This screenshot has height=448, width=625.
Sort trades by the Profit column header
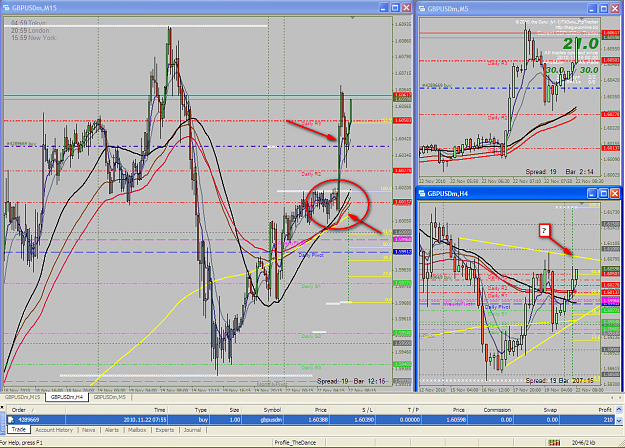(588, 410)
